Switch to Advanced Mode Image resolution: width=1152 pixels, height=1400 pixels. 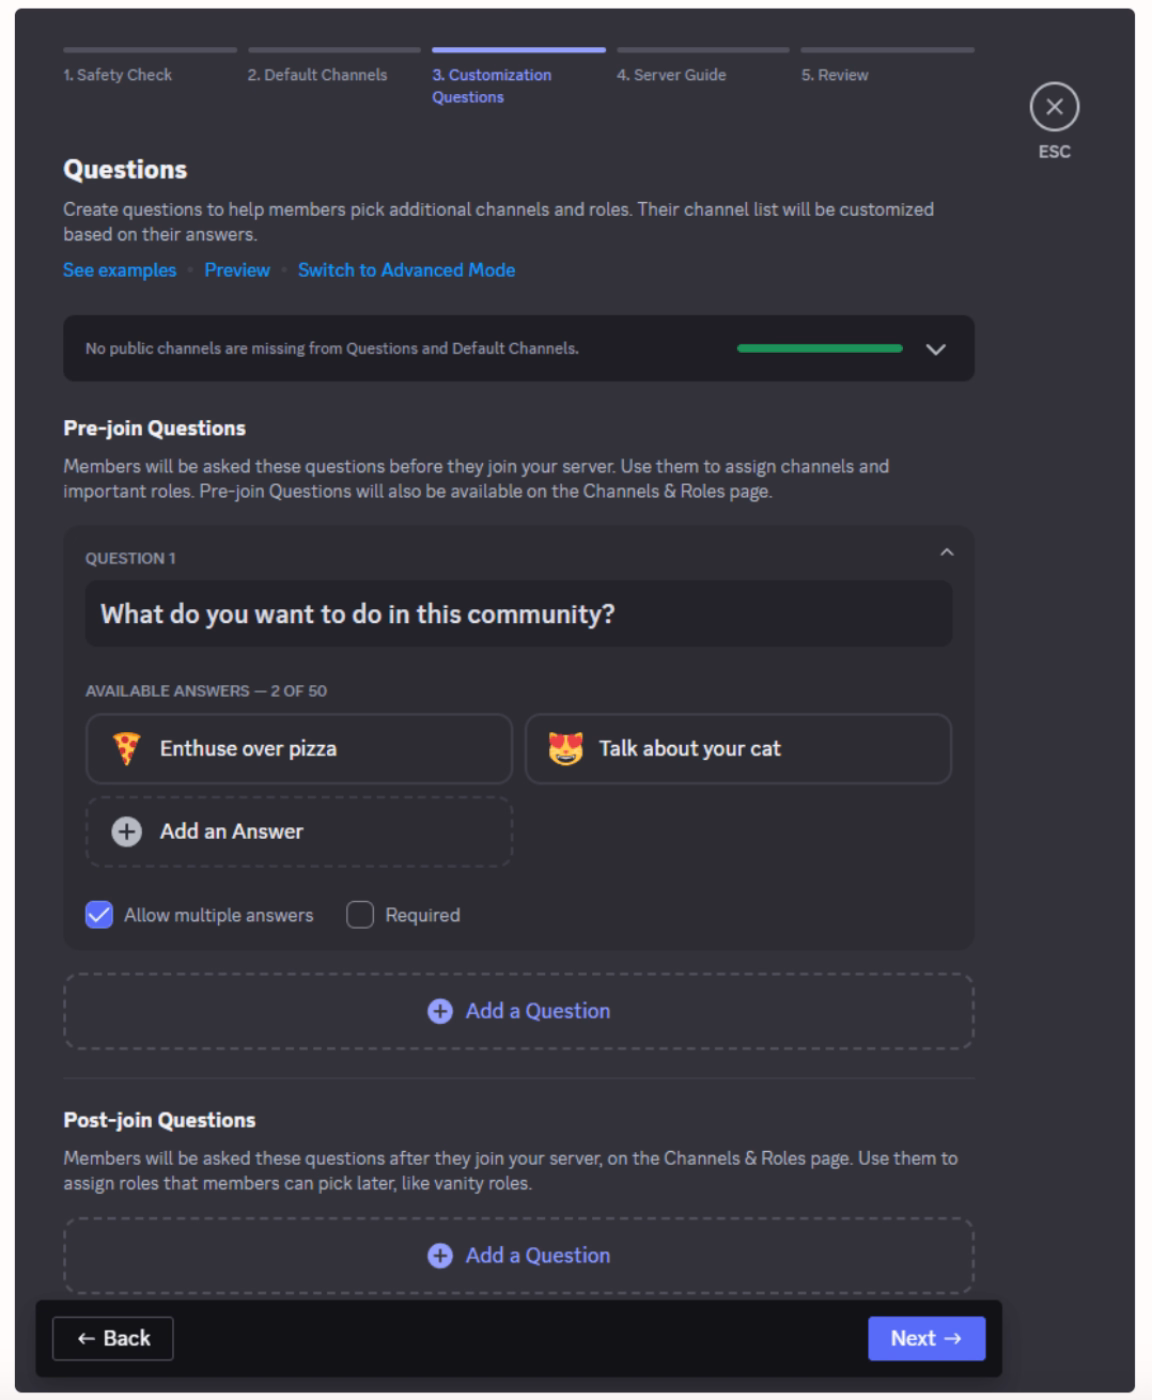(x=406, y=270)
